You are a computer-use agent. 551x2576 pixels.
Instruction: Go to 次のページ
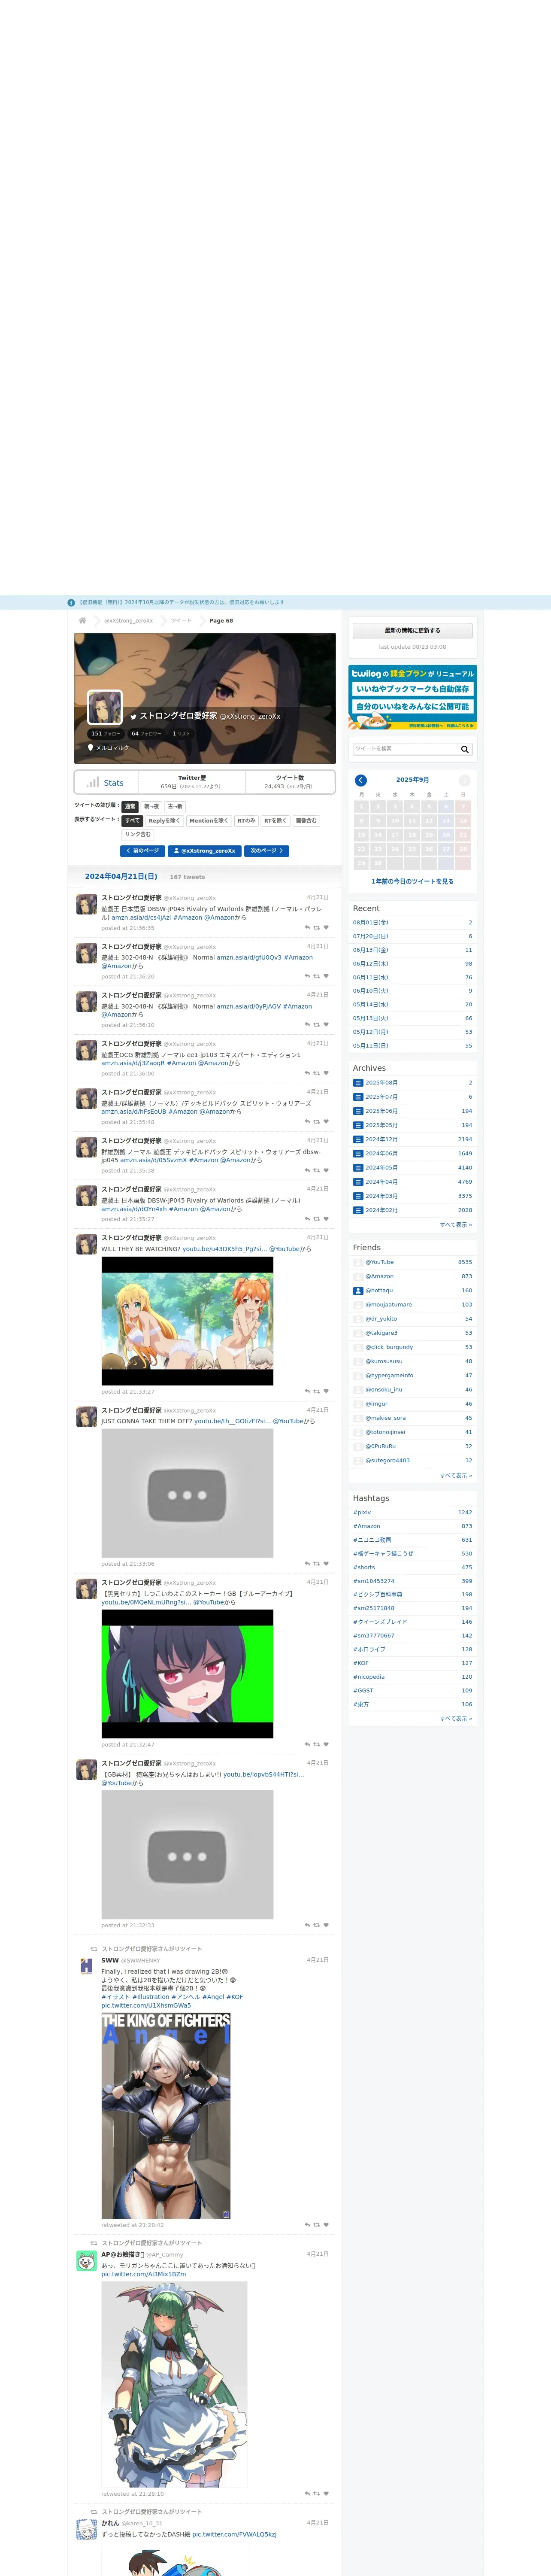coord(267,851)
